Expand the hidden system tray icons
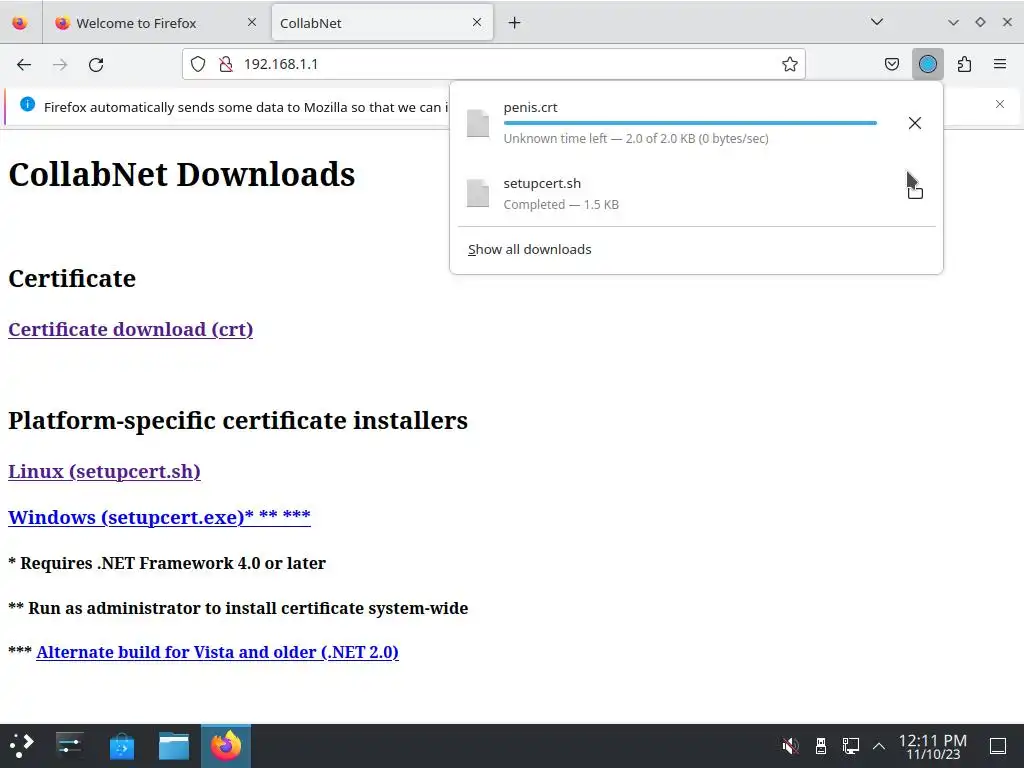This screenshot has width=1024, height=768. (879, 746)
